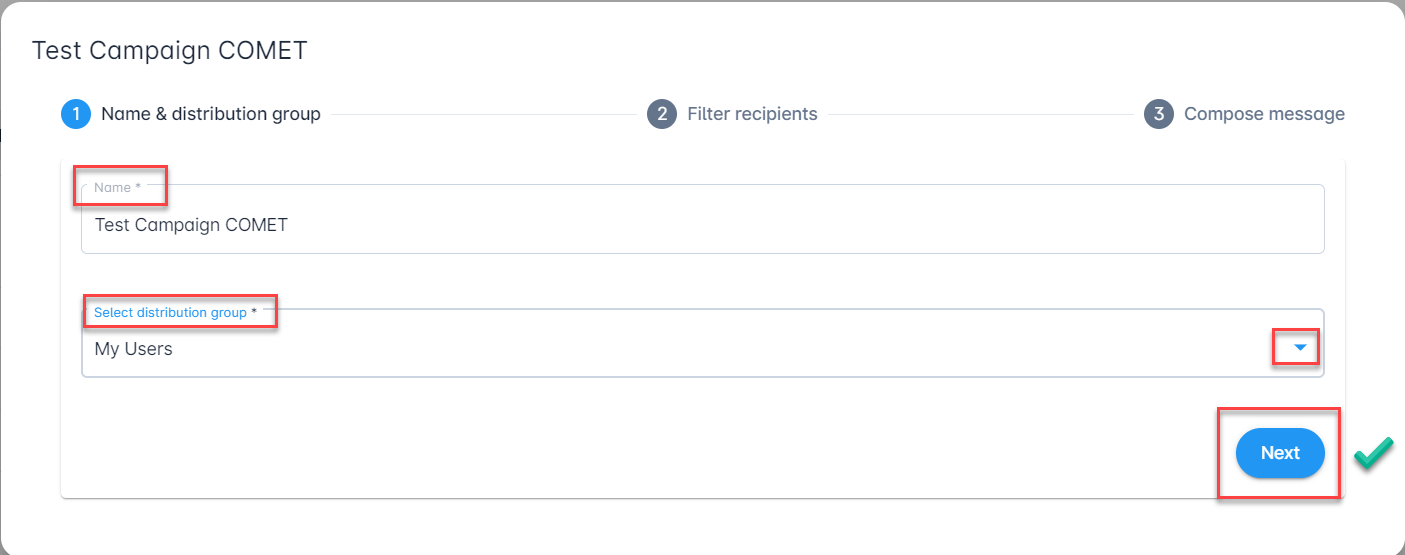Click the My Users selected value text
The image size is (1405, 555).
point(133,349)
